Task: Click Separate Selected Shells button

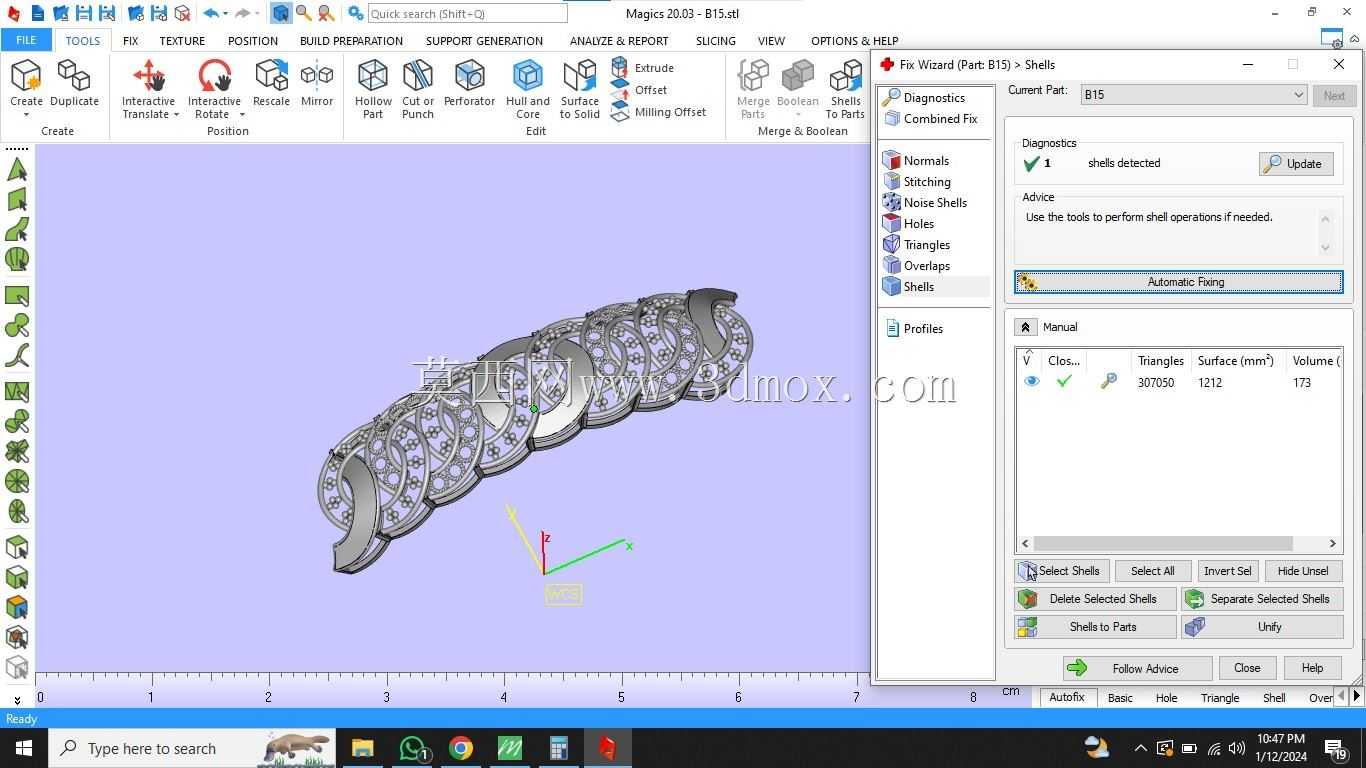Action: pyautogui.click(x=1262, y=599)
